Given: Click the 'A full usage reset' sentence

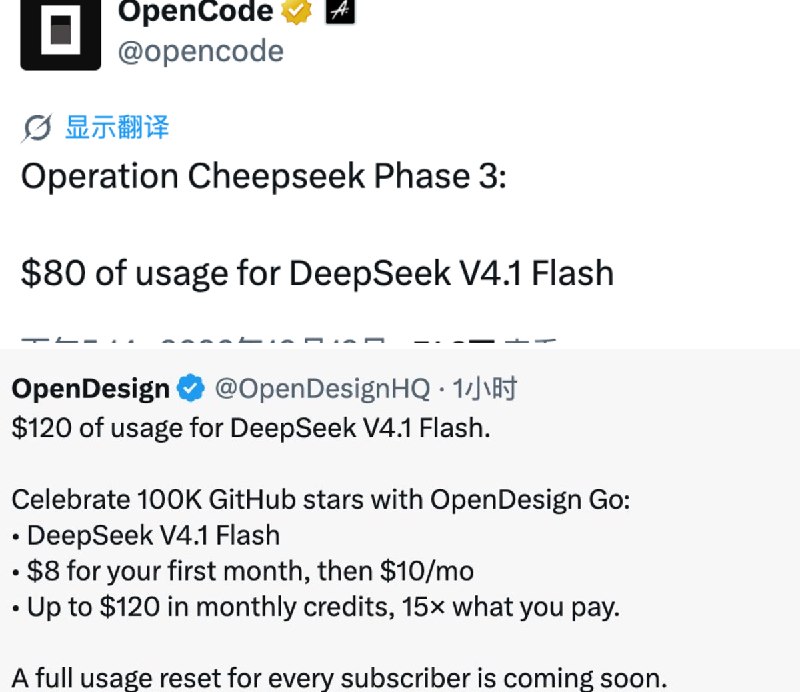Looking at the screenshot, I should click(340, 678).
